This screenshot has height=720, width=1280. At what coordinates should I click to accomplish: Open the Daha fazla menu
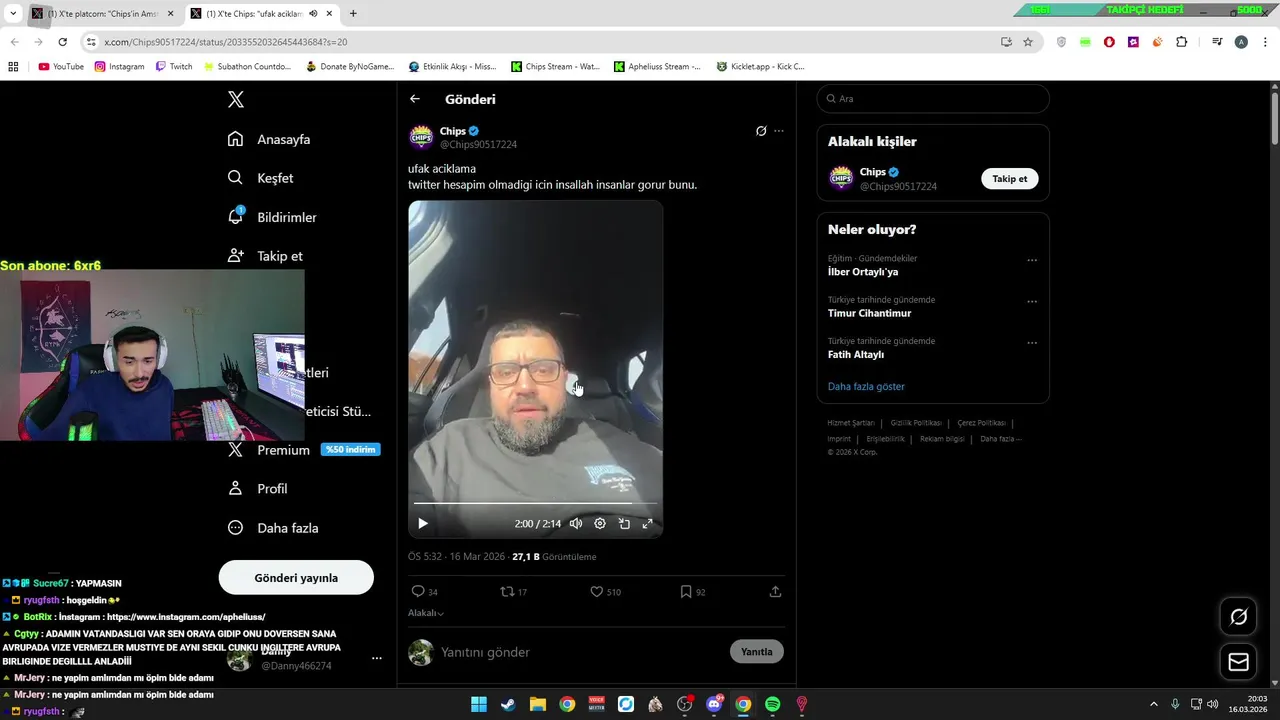tap(273, 528)
